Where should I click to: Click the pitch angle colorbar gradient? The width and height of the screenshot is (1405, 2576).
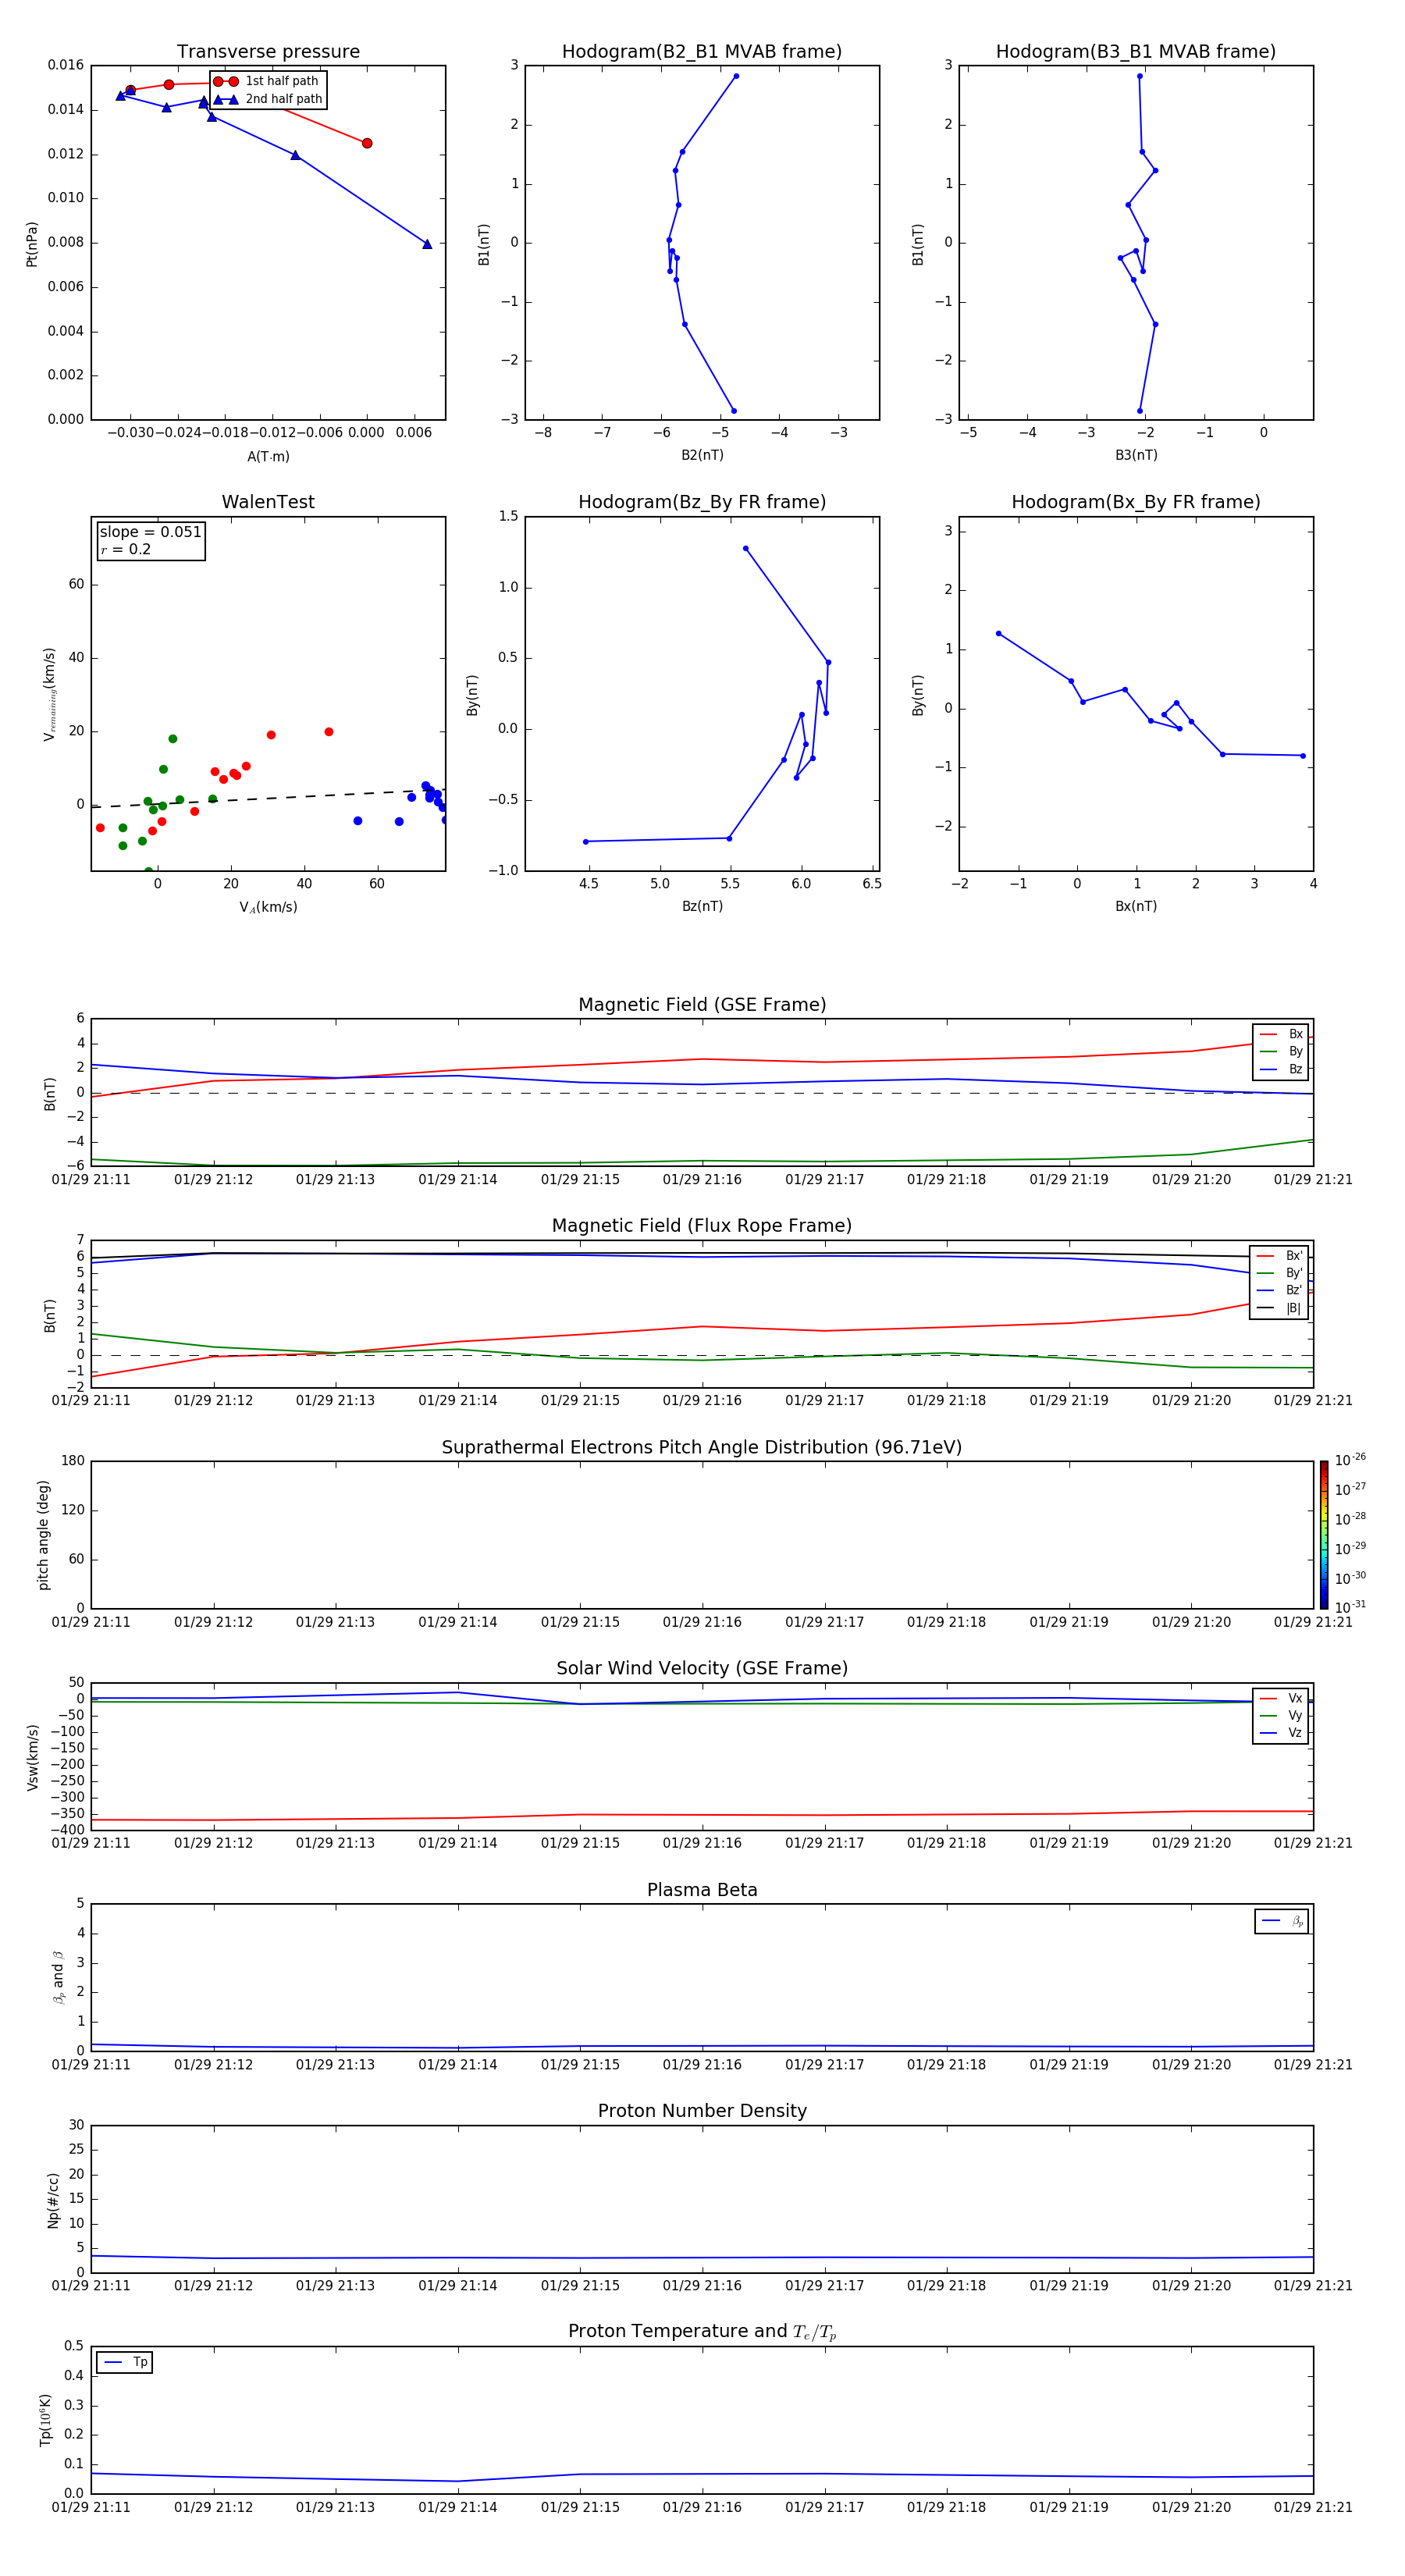tap(1323, 1535)
